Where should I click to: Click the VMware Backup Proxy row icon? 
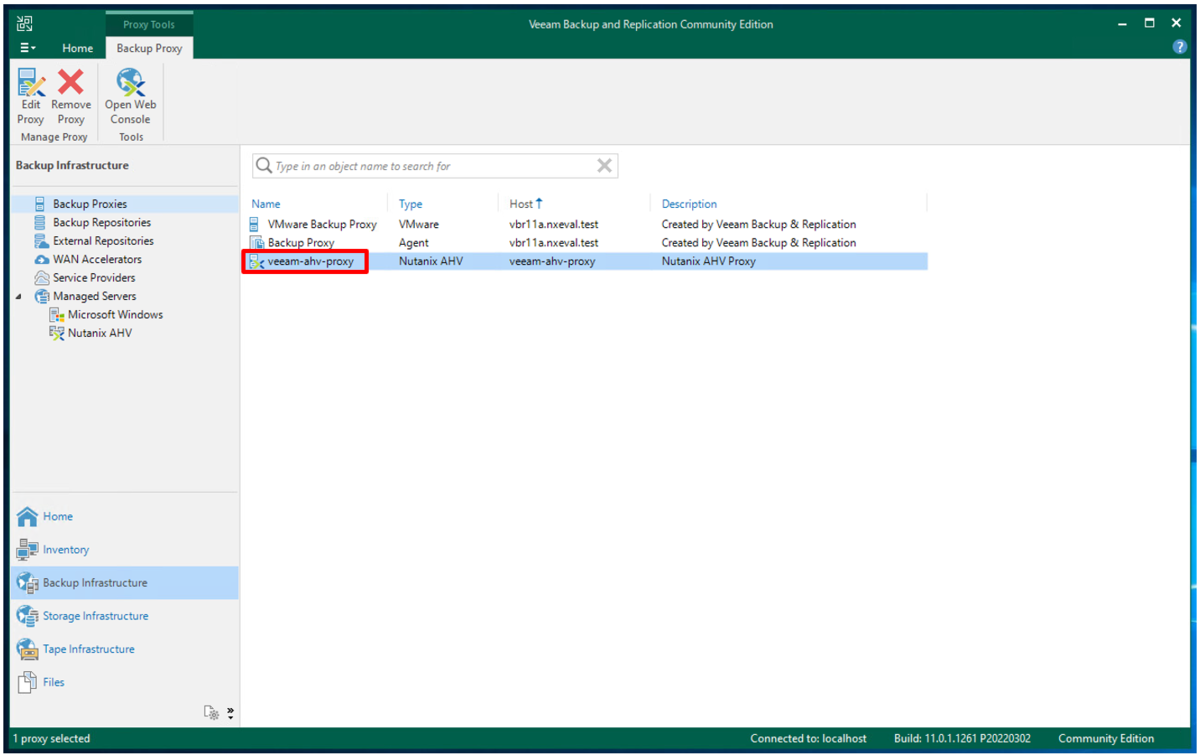(255, 224)
